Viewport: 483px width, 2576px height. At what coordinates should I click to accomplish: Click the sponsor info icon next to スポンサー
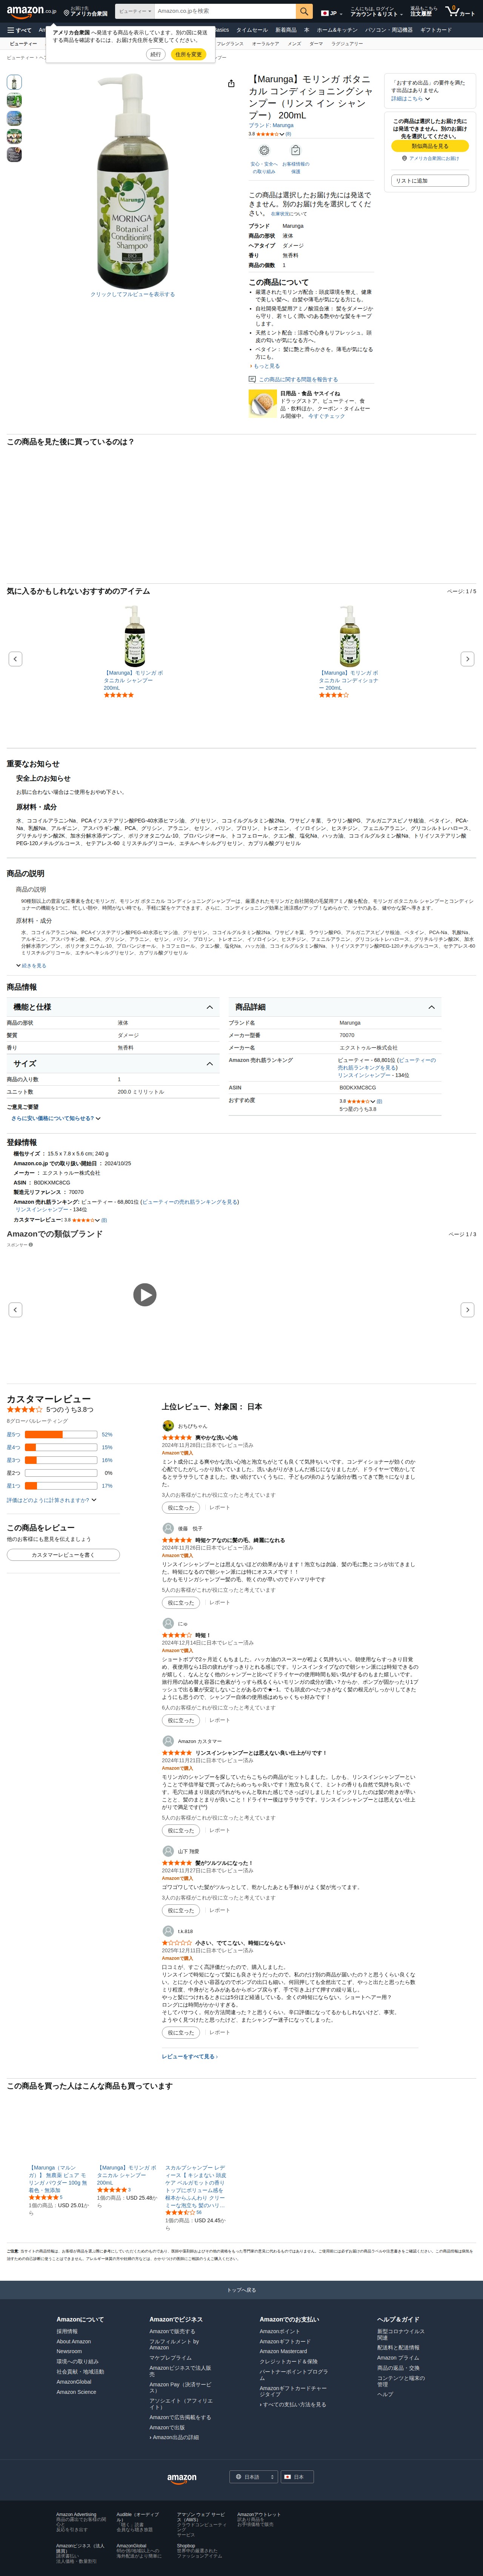tap(31, 1245)
